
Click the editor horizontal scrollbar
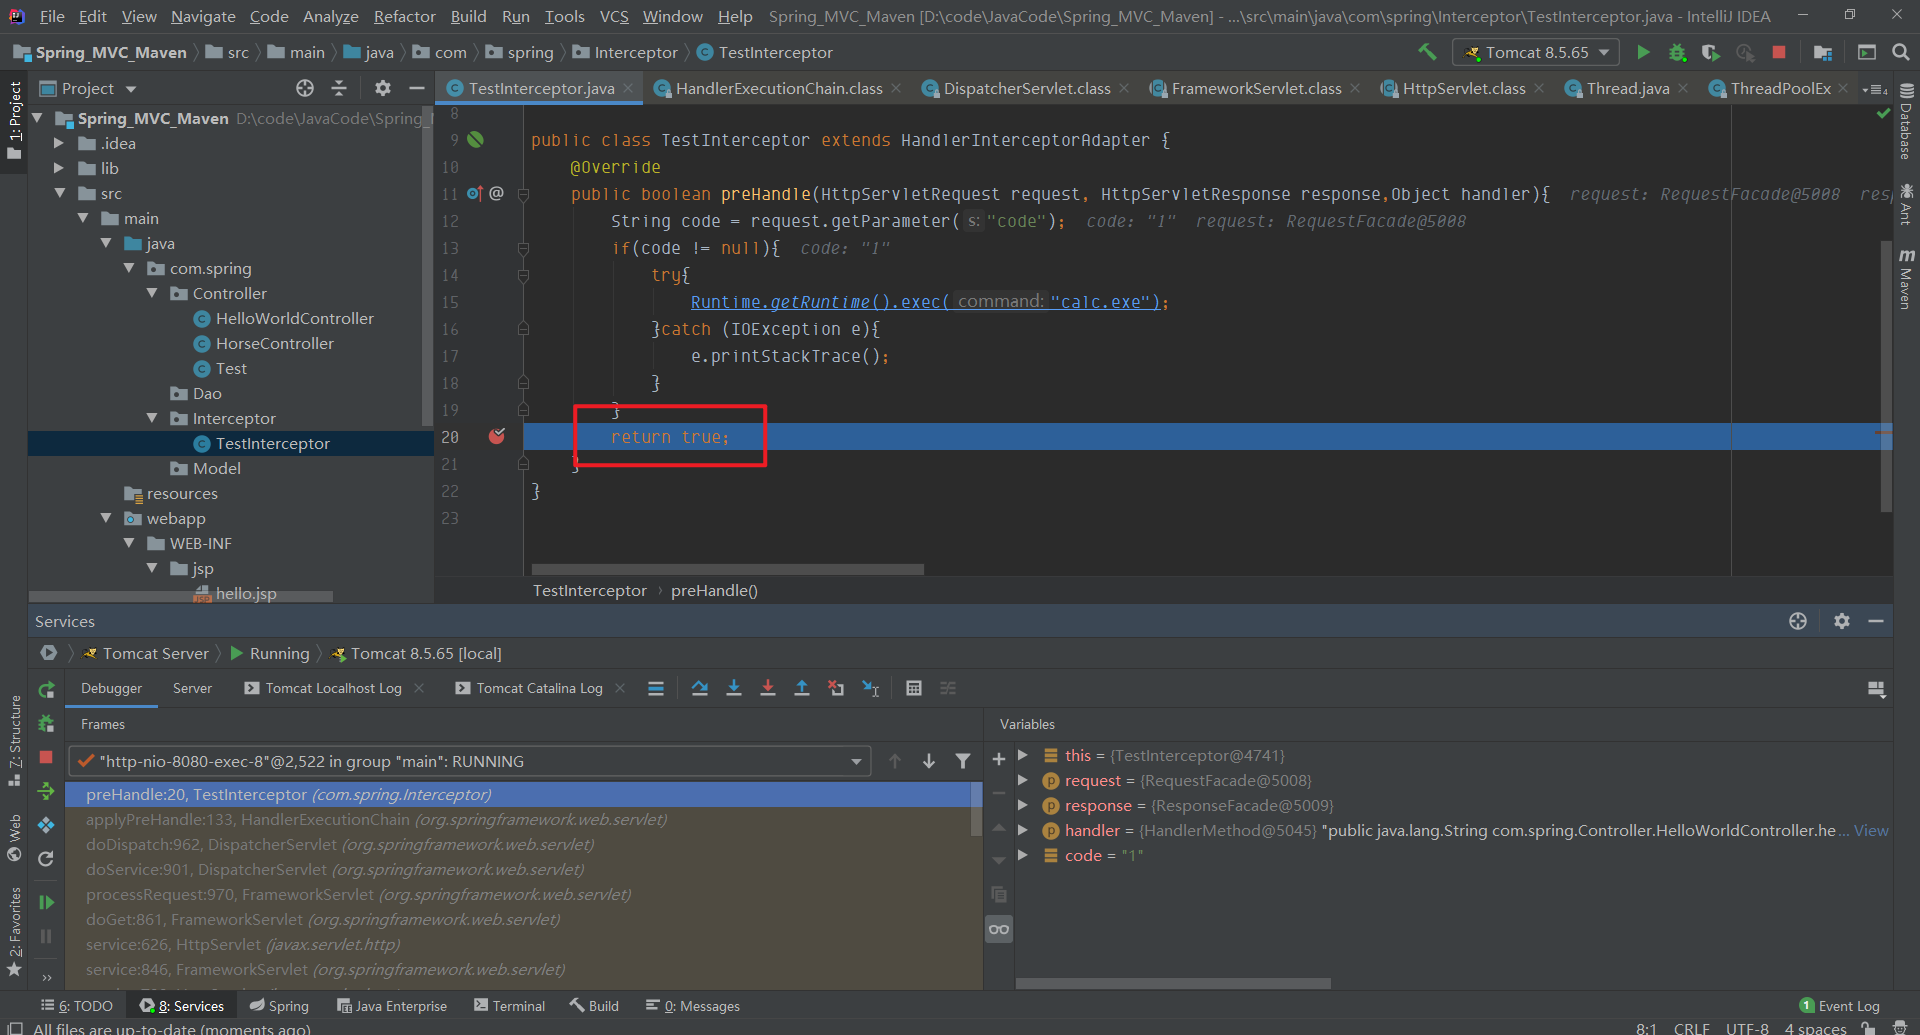727,569
